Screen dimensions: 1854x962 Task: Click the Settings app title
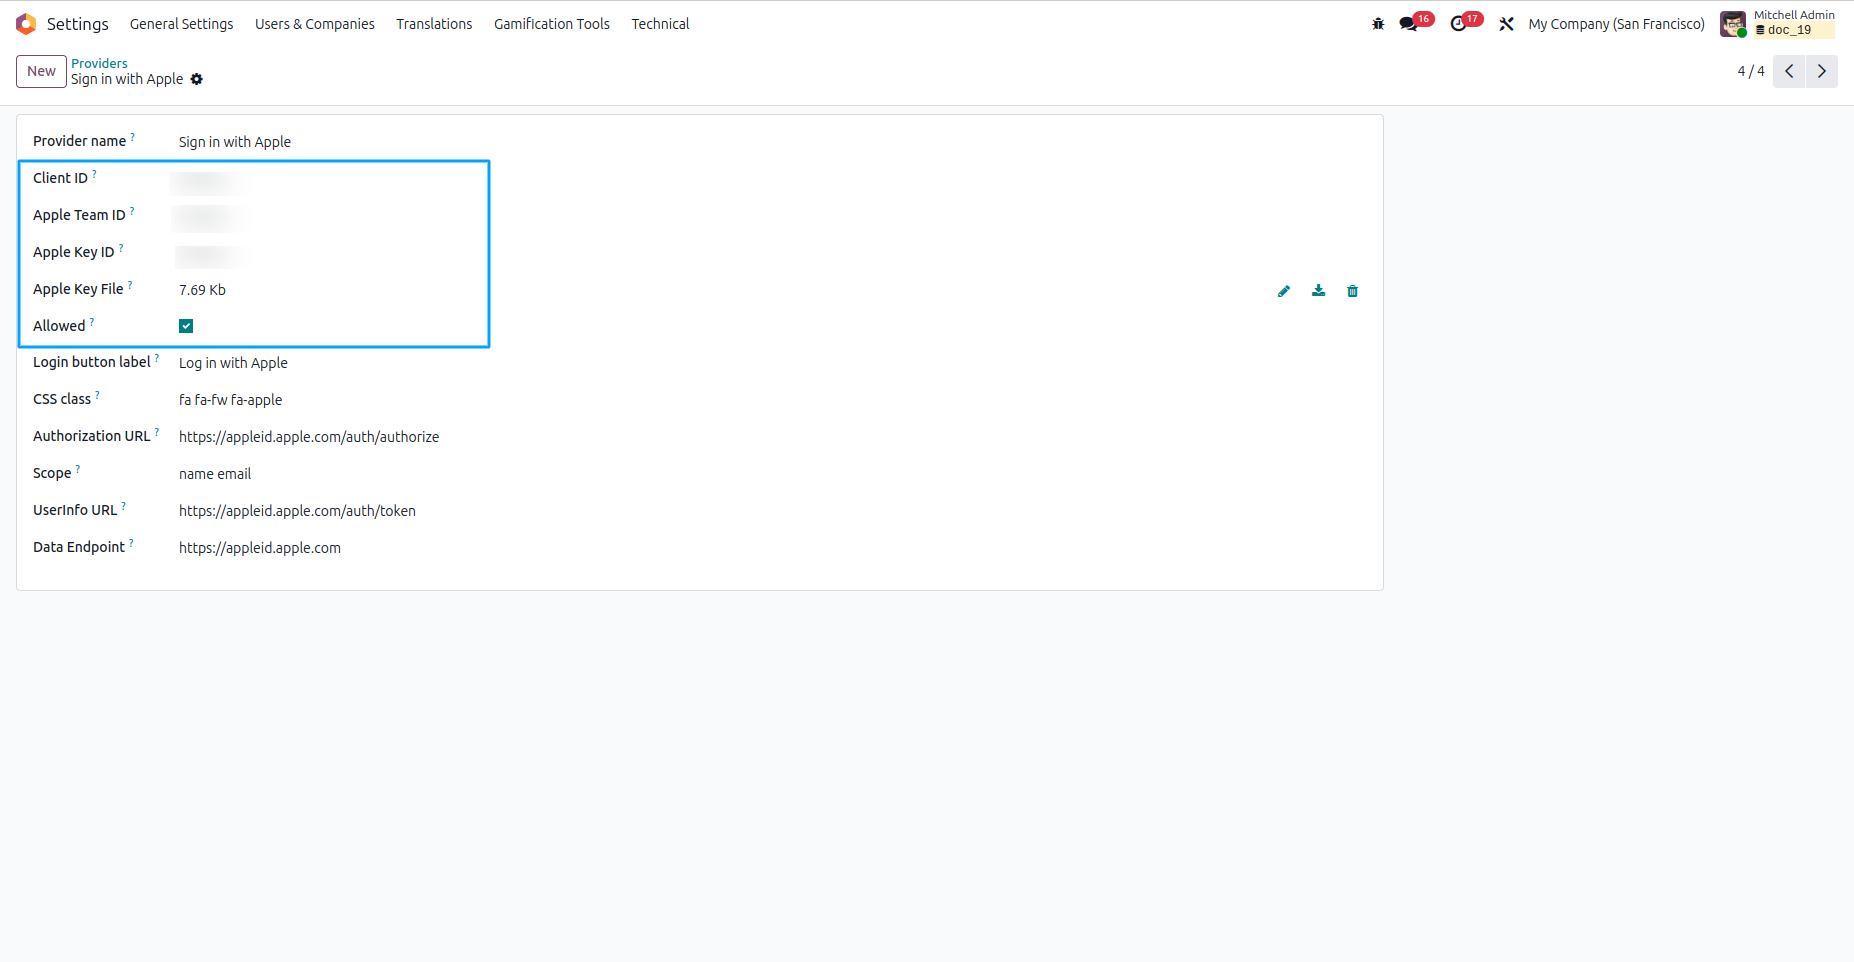[x=77, y=24]
